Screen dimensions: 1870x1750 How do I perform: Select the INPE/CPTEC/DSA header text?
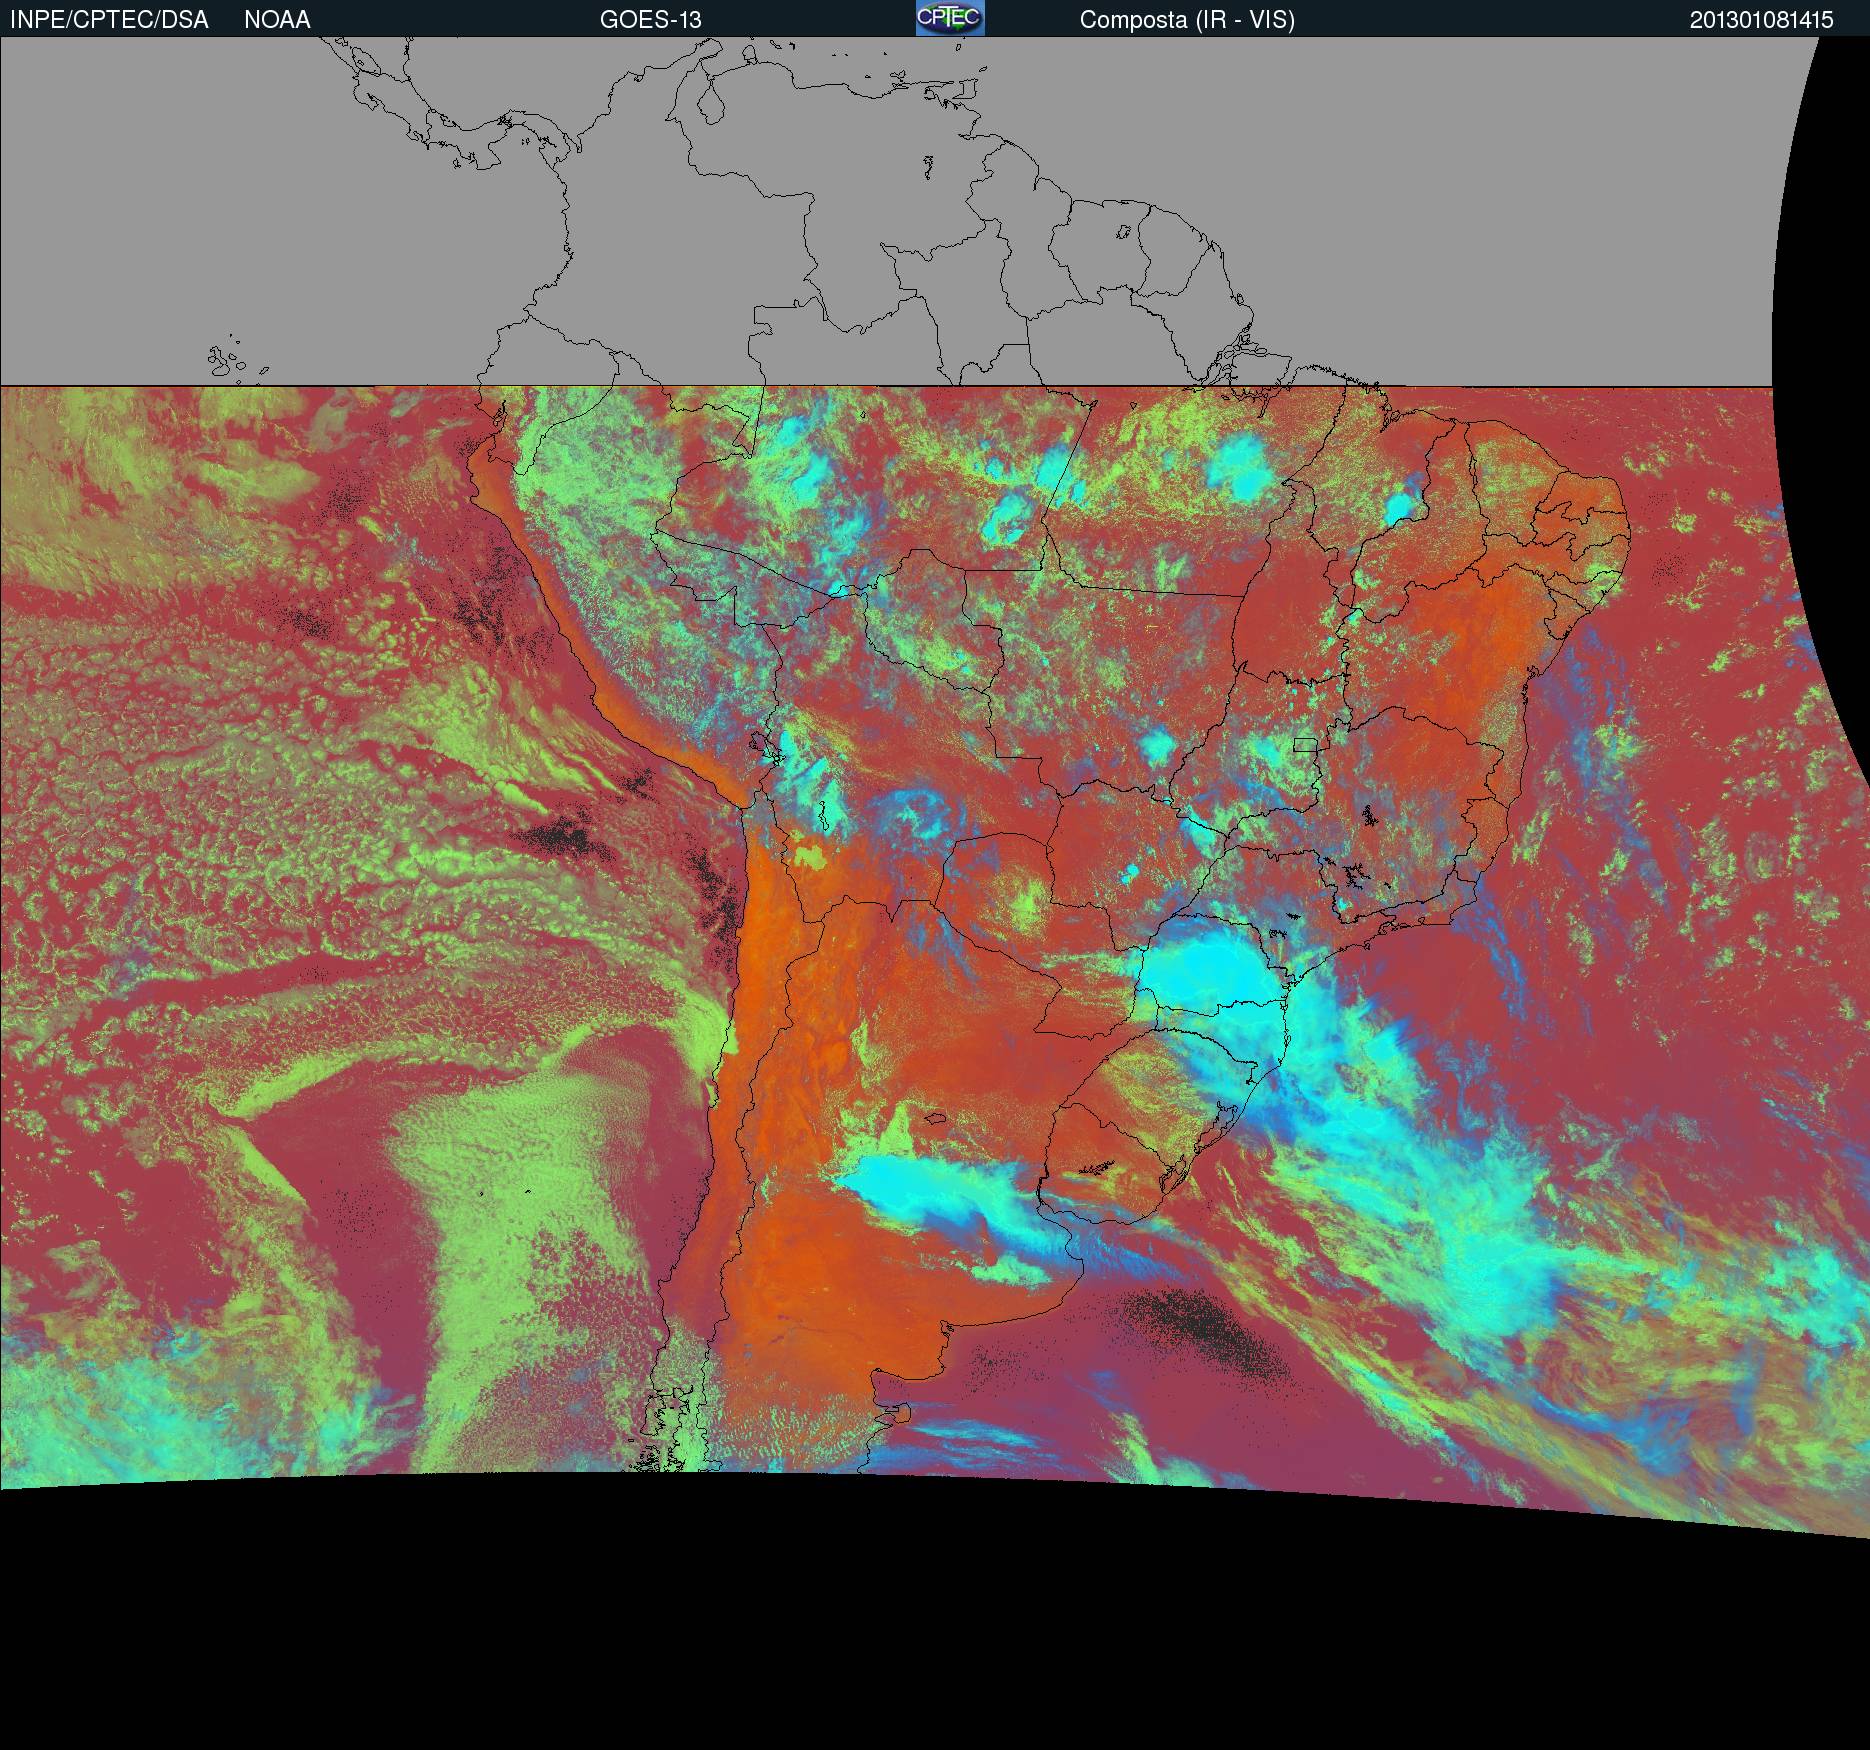[x=109, y=20]
